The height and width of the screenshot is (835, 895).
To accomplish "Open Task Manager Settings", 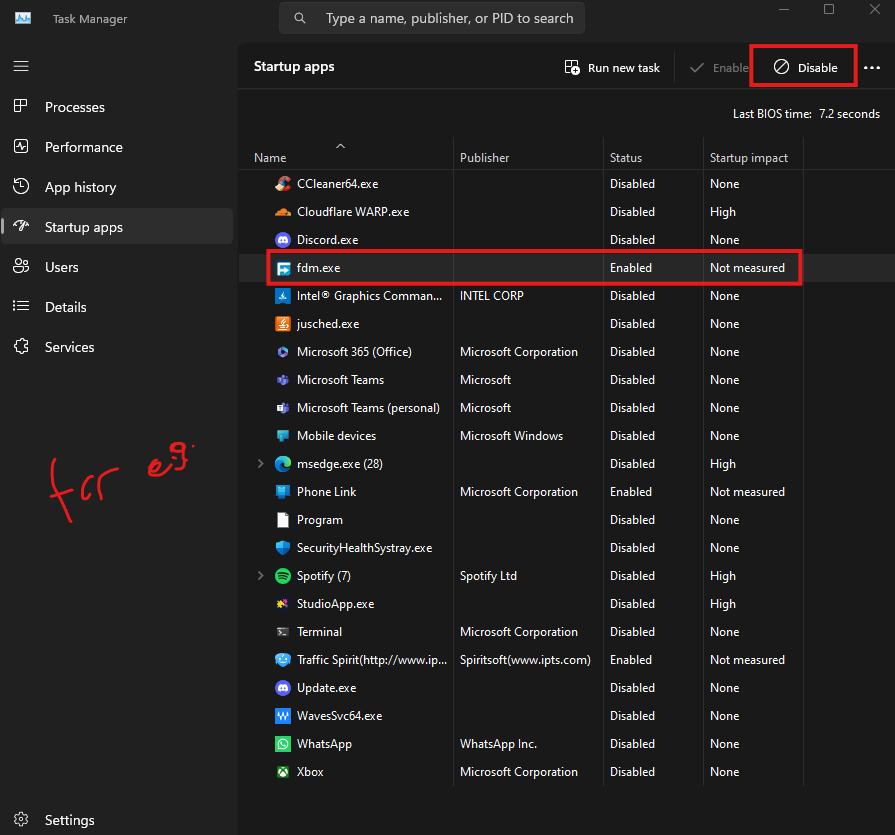I will (117, 820).
